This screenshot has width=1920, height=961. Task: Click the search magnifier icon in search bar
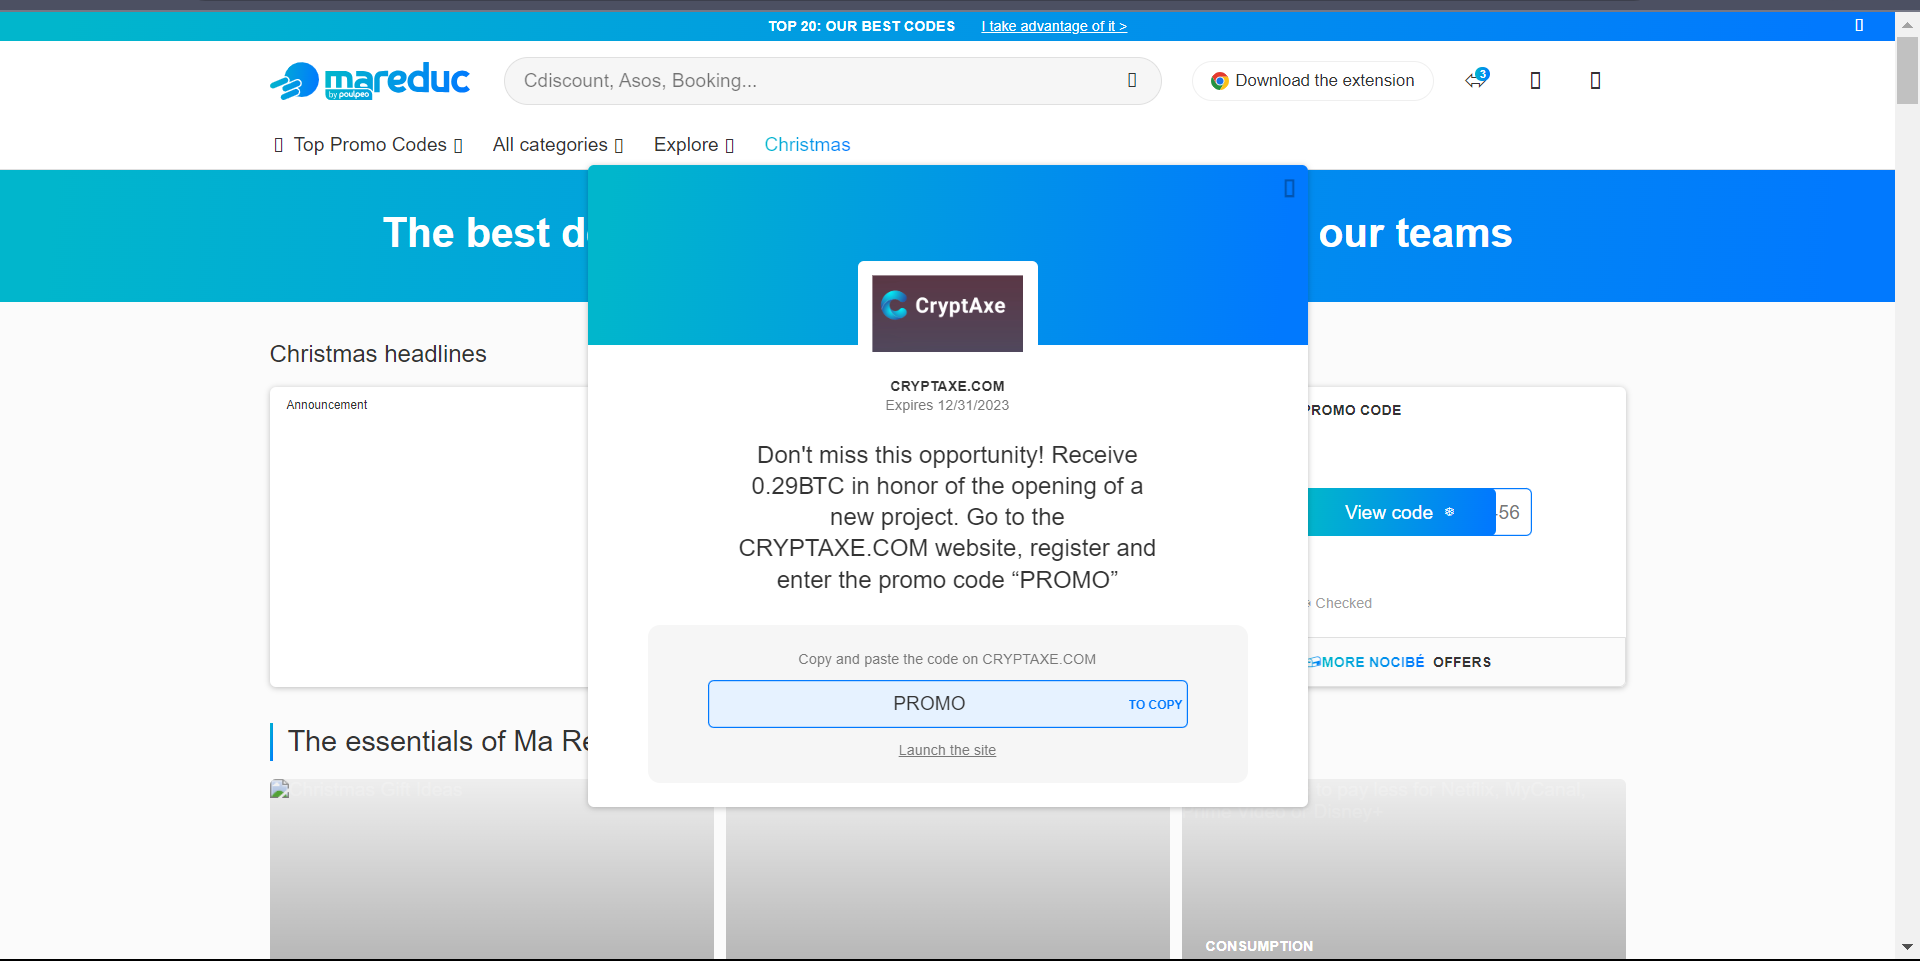click(1132, 81)
